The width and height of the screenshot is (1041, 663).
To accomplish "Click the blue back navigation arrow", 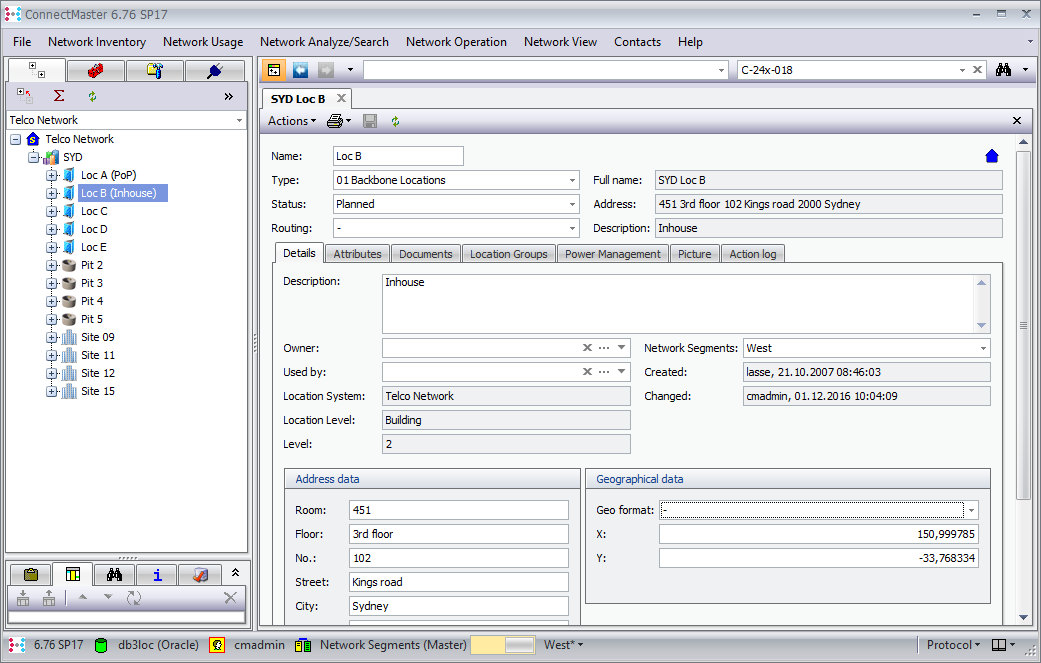I will 301,70.
